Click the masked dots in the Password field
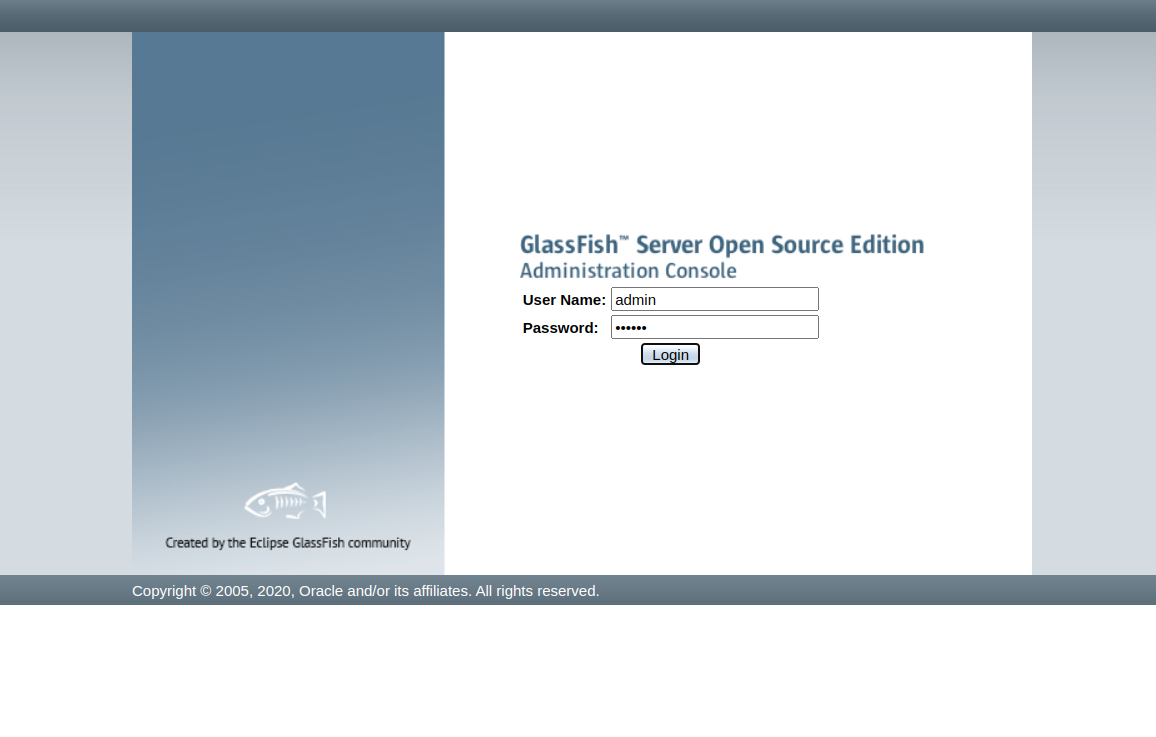 [x=631, y=328]
